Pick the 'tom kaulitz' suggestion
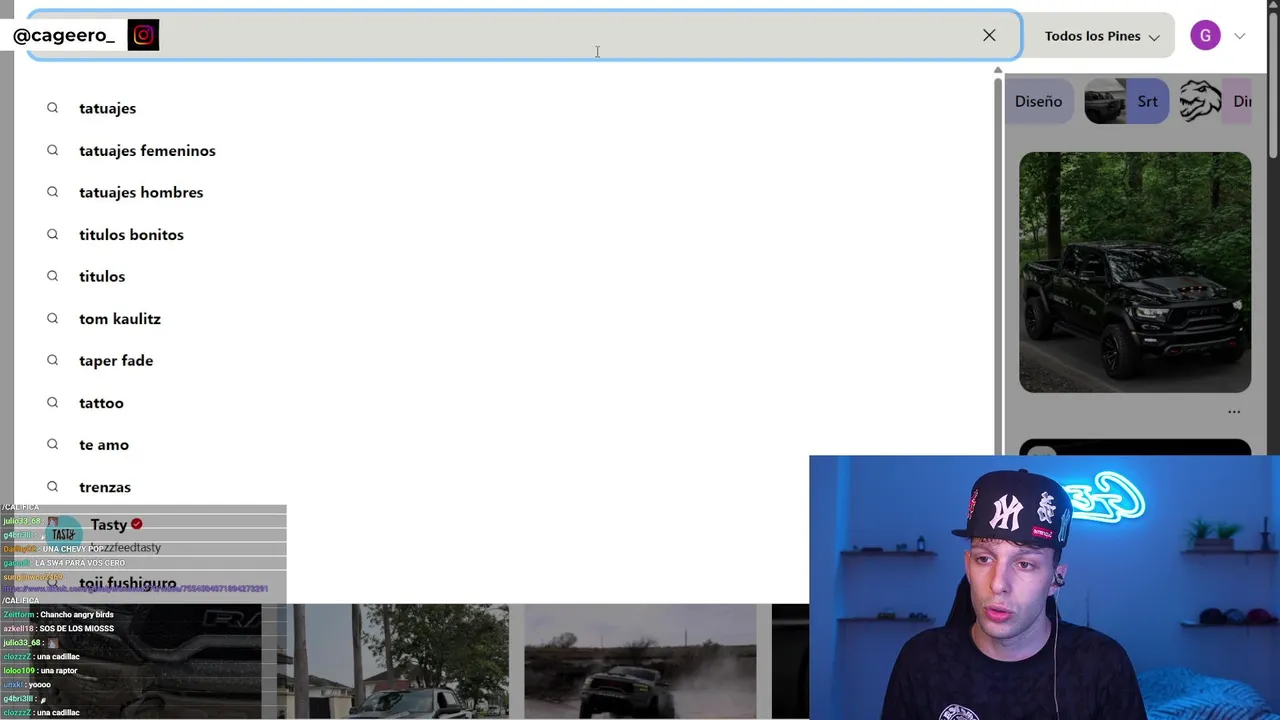The width and height of the screenshot is (1280, 720). 120,318
